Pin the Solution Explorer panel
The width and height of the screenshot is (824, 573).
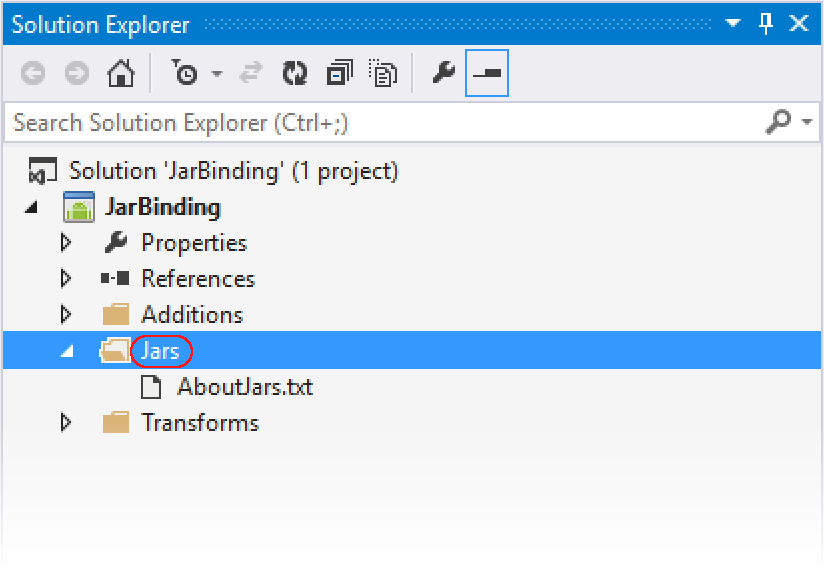(766, 24)
